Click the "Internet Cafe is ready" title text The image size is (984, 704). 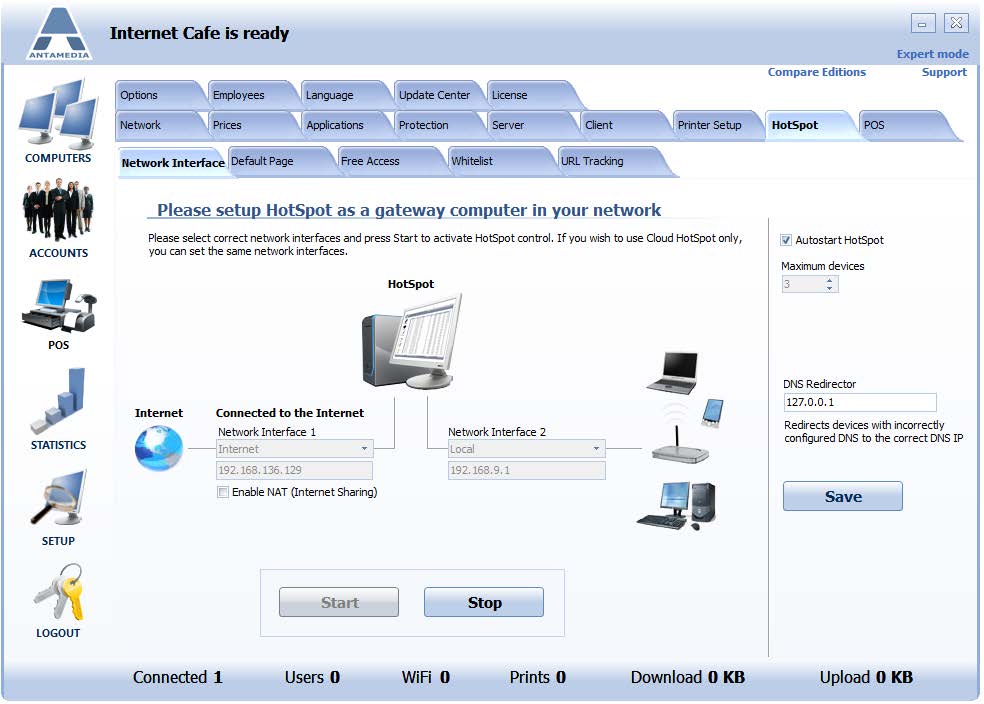(x=200, y=33)
